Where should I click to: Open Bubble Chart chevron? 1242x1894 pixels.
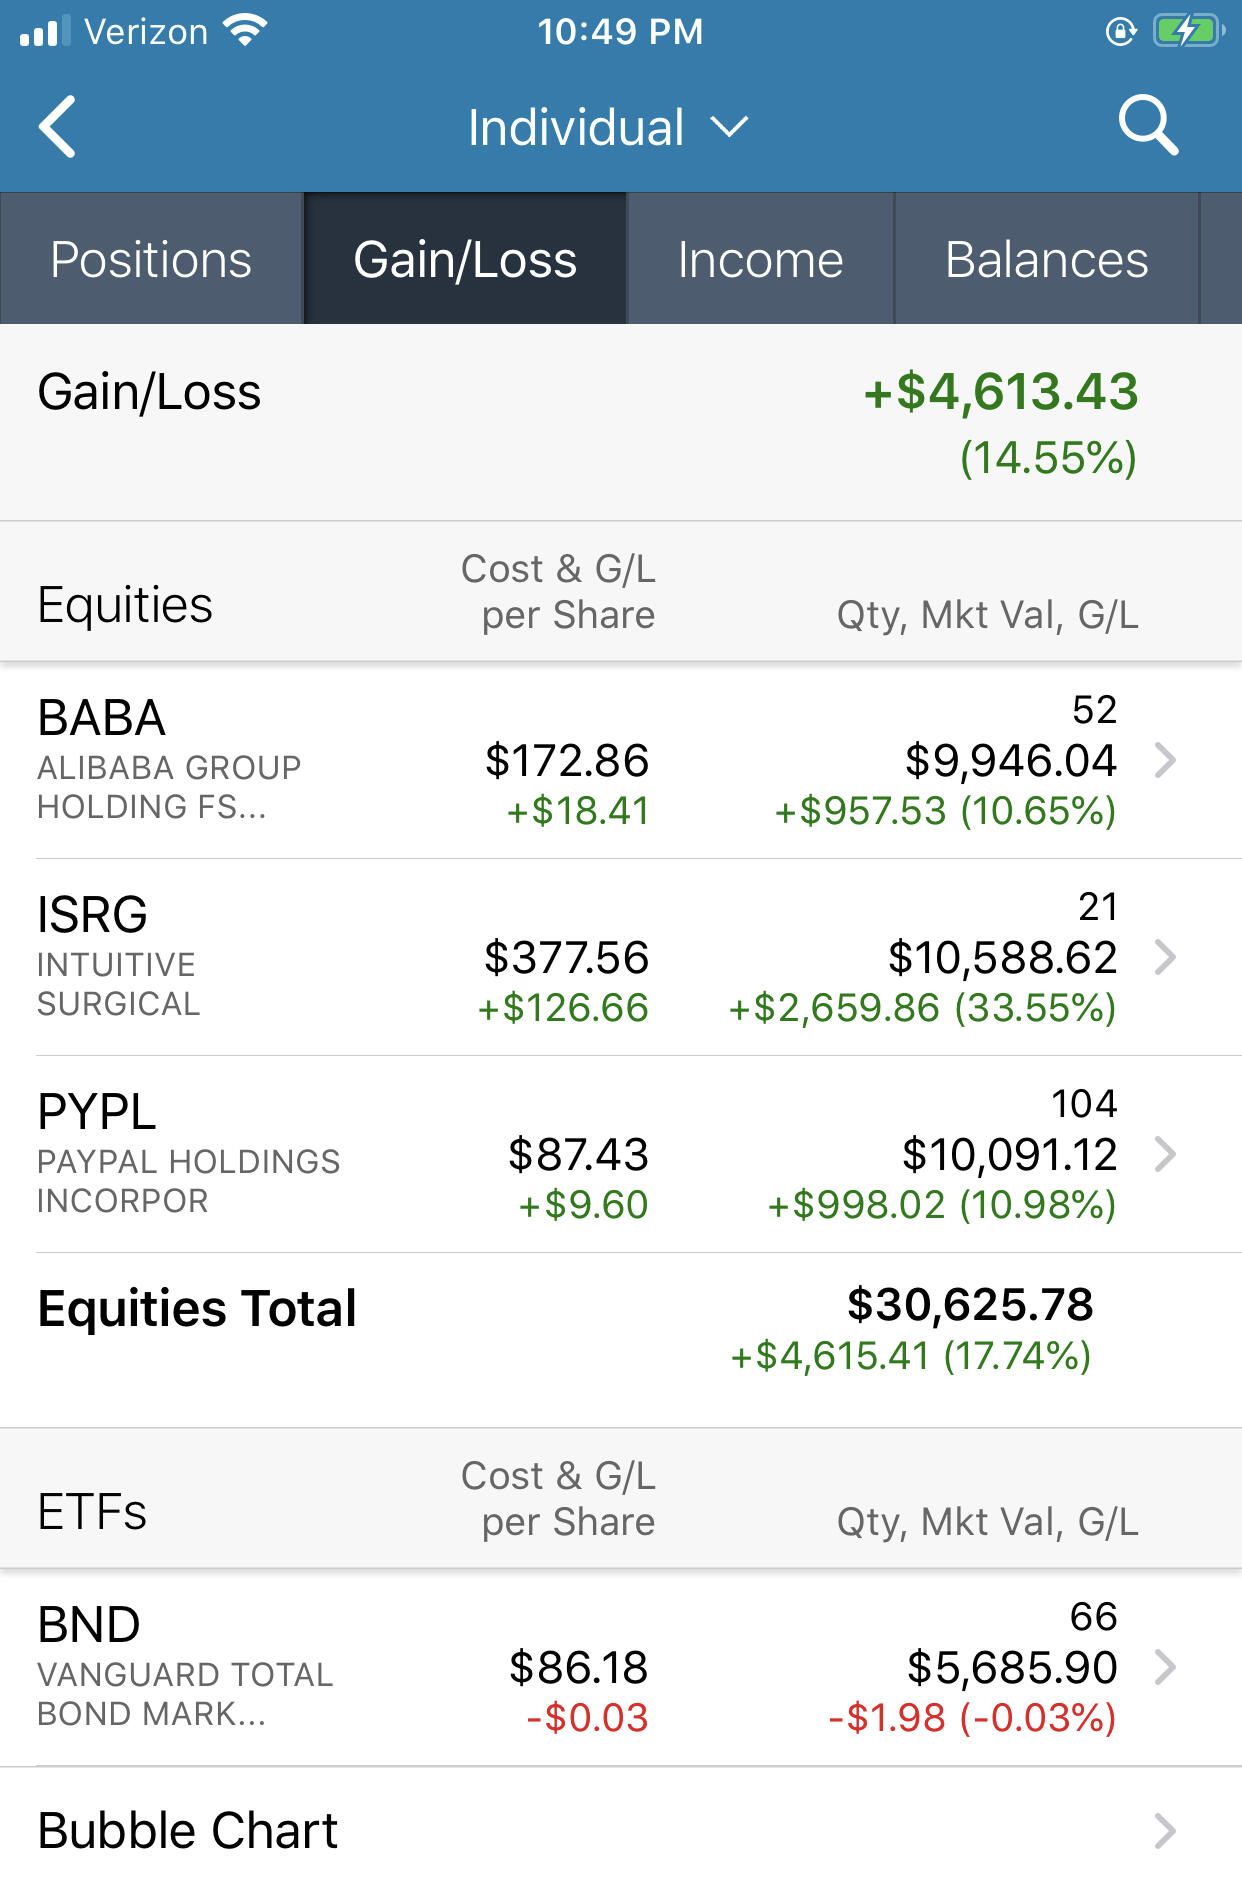click(x=1165, y=1831)
